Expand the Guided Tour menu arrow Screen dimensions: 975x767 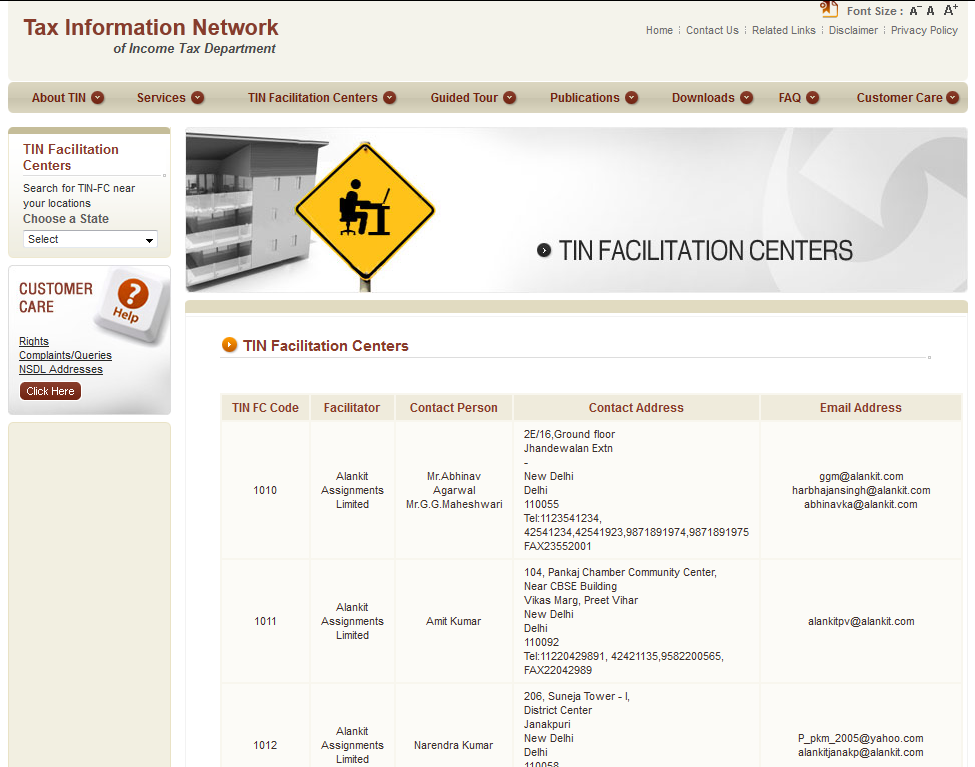(x=510, y=98)
